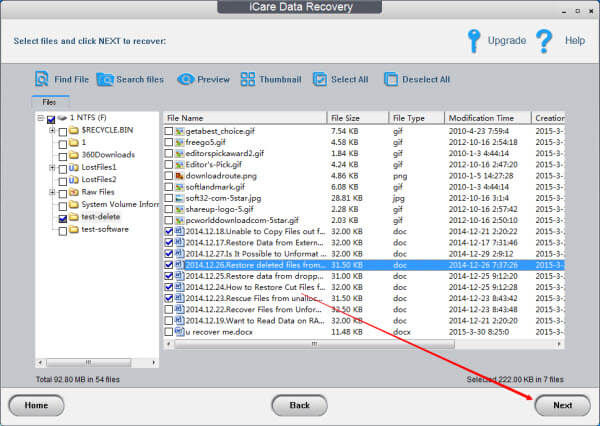Click the Preview eye icon
Image resolution: width=600 pixels, height=426 pixels.
(x=186, y=79)
